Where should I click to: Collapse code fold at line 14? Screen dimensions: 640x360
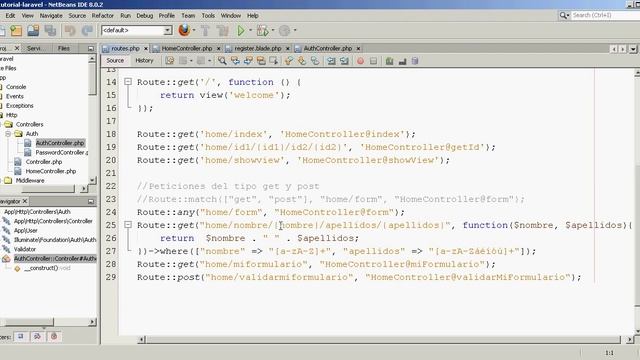click(128, 82)
